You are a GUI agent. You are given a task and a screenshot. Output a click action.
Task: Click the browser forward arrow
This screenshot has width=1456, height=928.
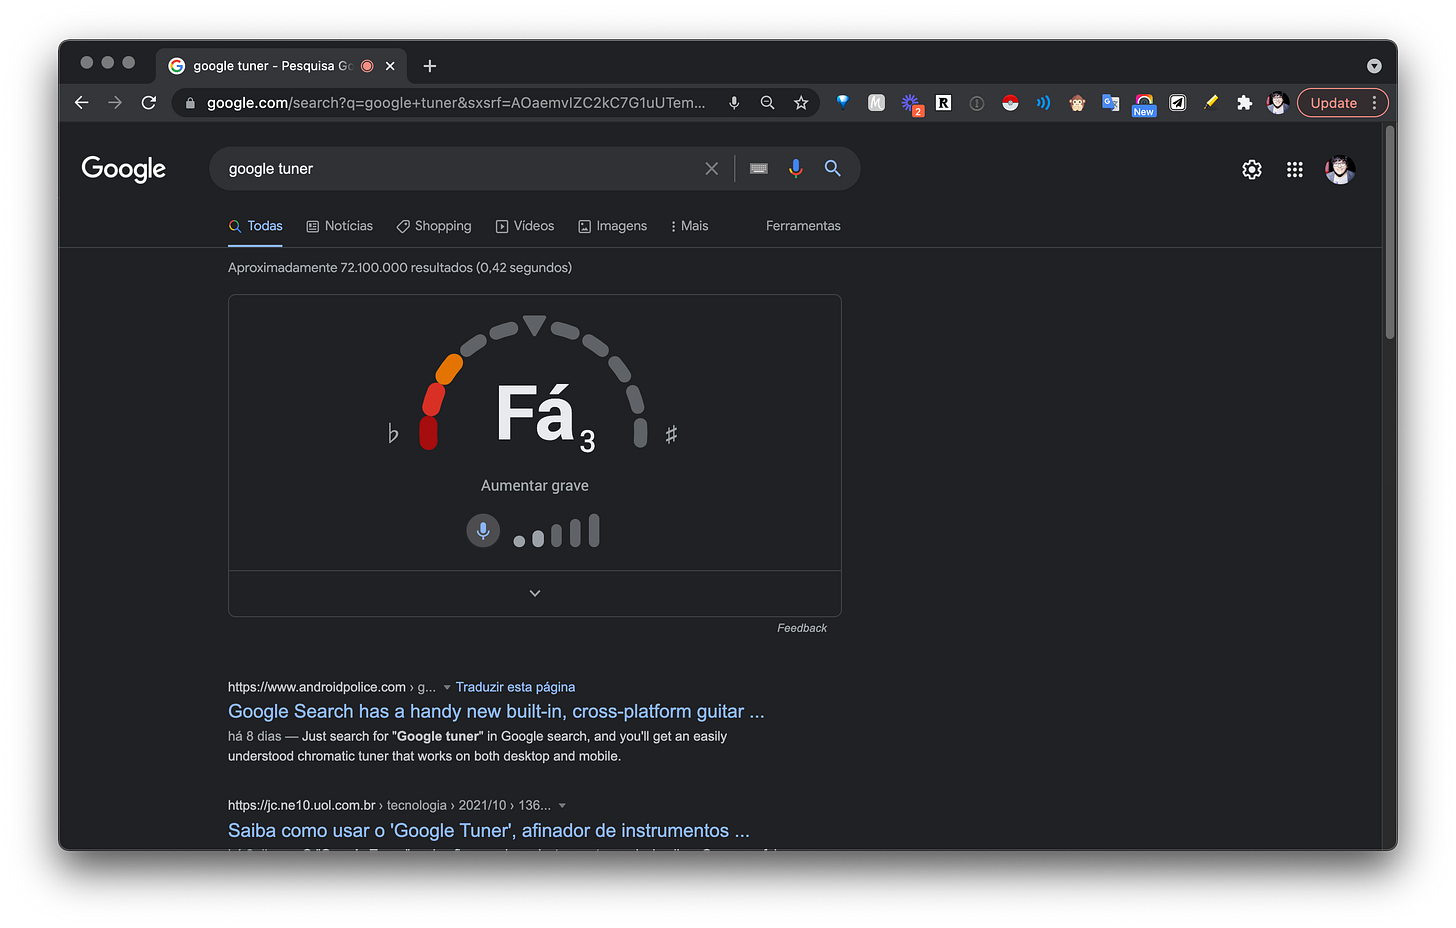(115, 103)
